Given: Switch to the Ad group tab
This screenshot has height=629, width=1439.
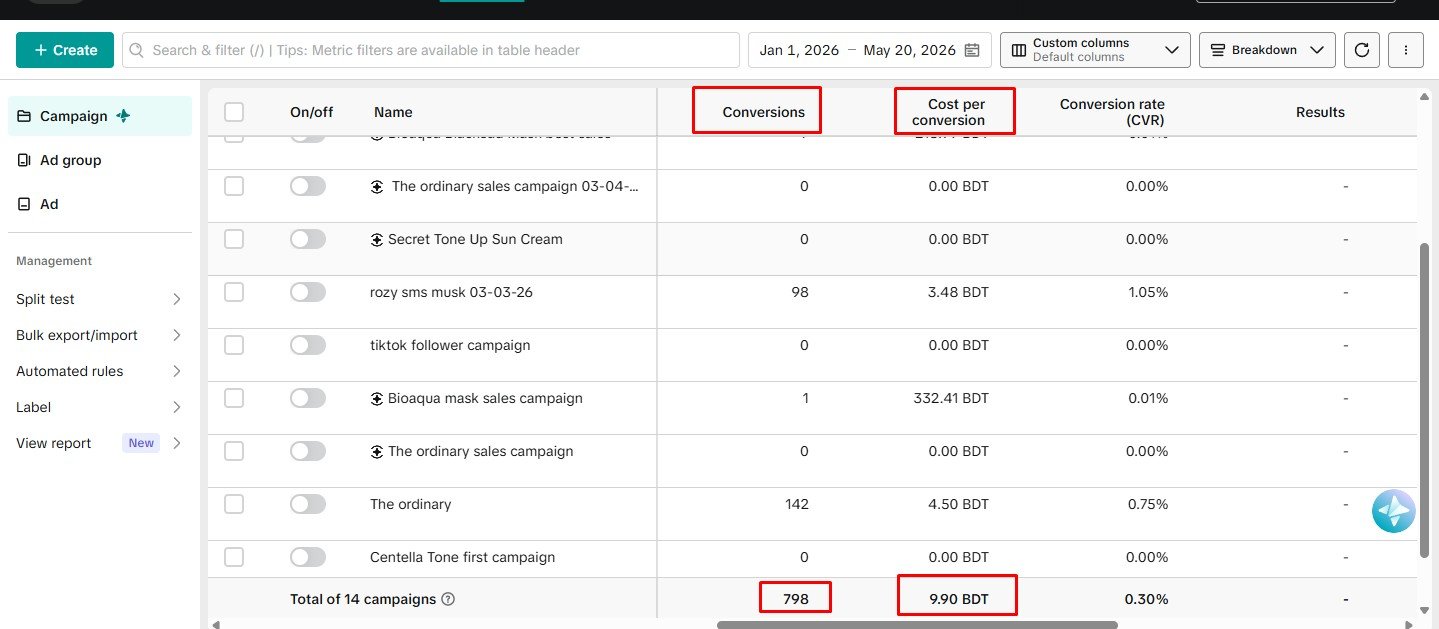Looking at the screenshot, I should pyautogui.click(x=99, y=160).
